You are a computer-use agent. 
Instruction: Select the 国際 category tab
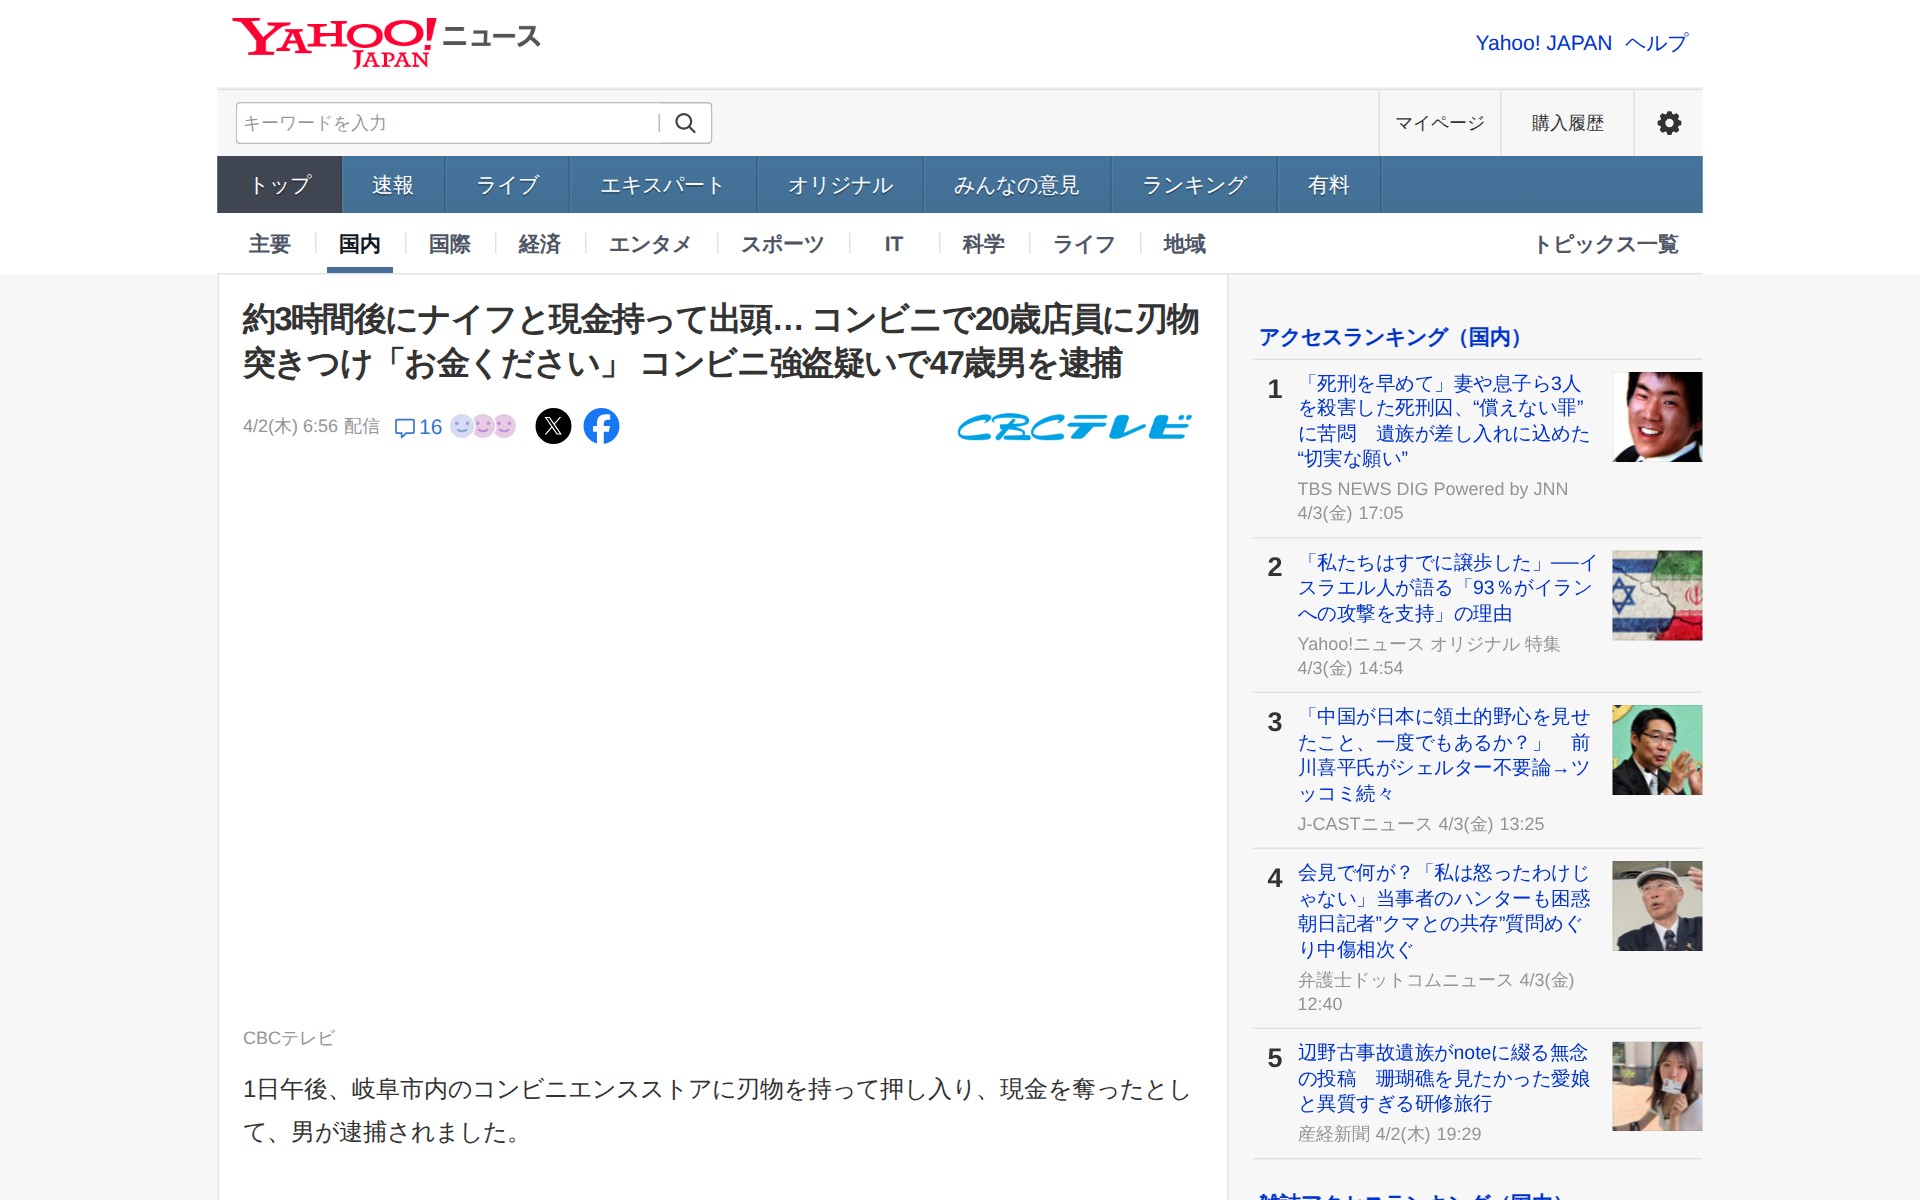coord(449,244)
